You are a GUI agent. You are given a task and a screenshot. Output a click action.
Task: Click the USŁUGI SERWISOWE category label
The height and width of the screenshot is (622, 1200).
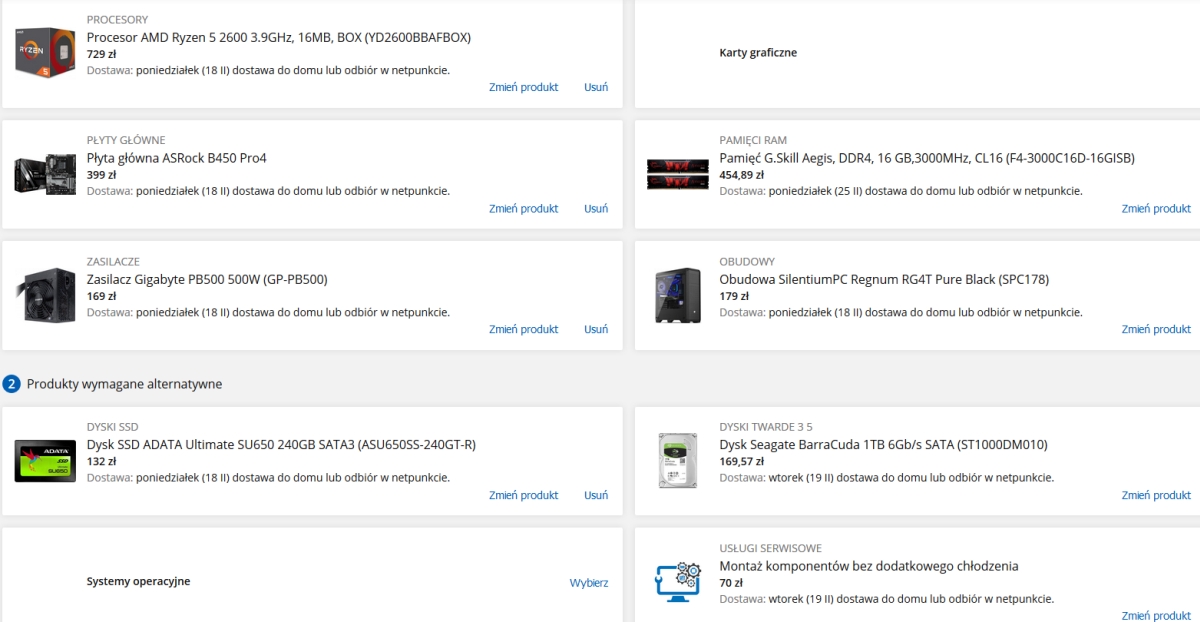[x=770, y=548]
